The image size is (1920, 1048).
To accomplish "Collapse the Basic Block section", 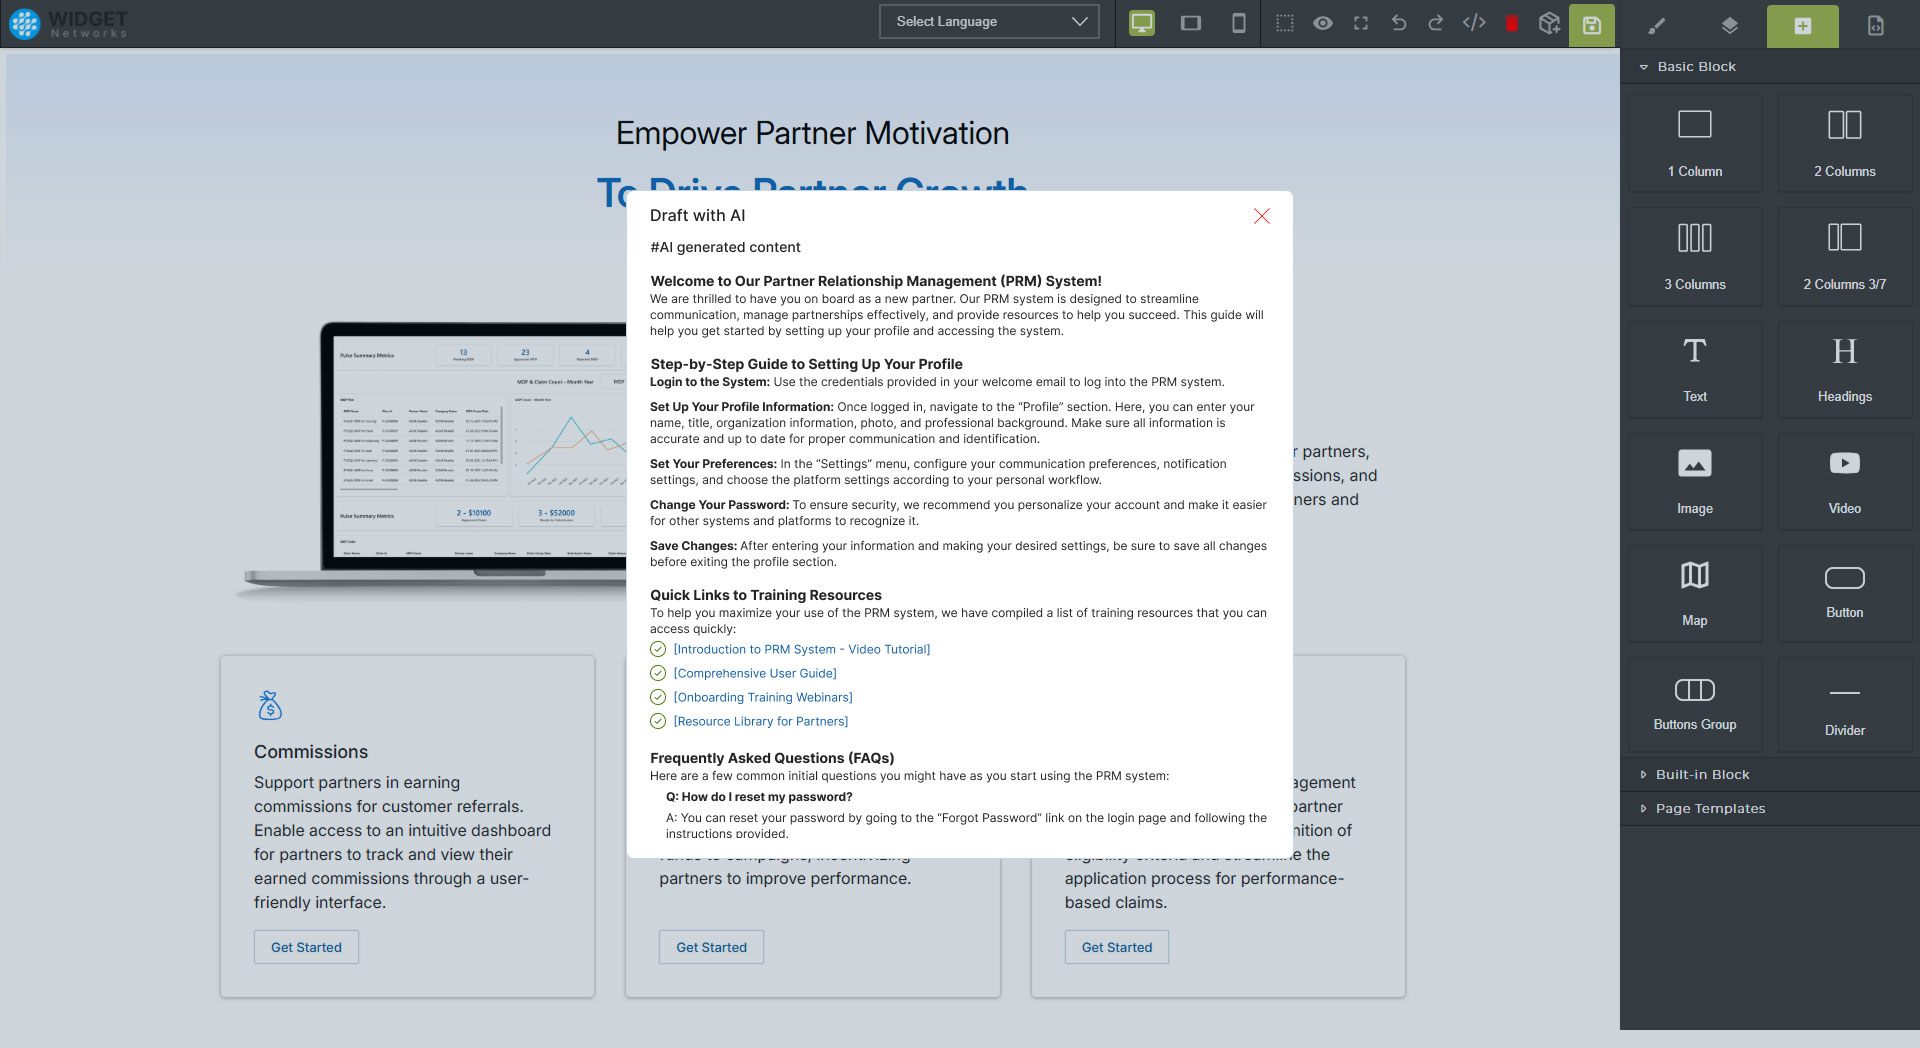I will 1696,66.
